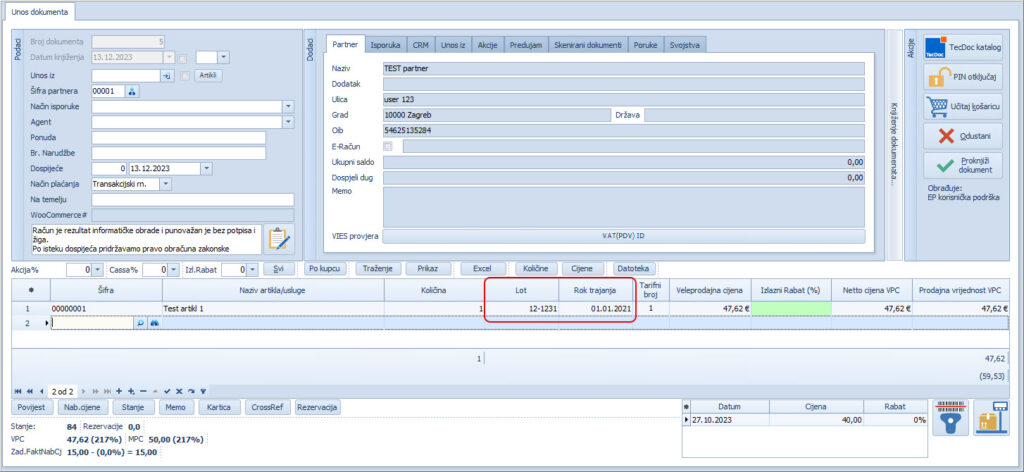Switch to the Isporuka tab
The height and width of the screenshot is (472, 1024).
click(x=386, y=45)
